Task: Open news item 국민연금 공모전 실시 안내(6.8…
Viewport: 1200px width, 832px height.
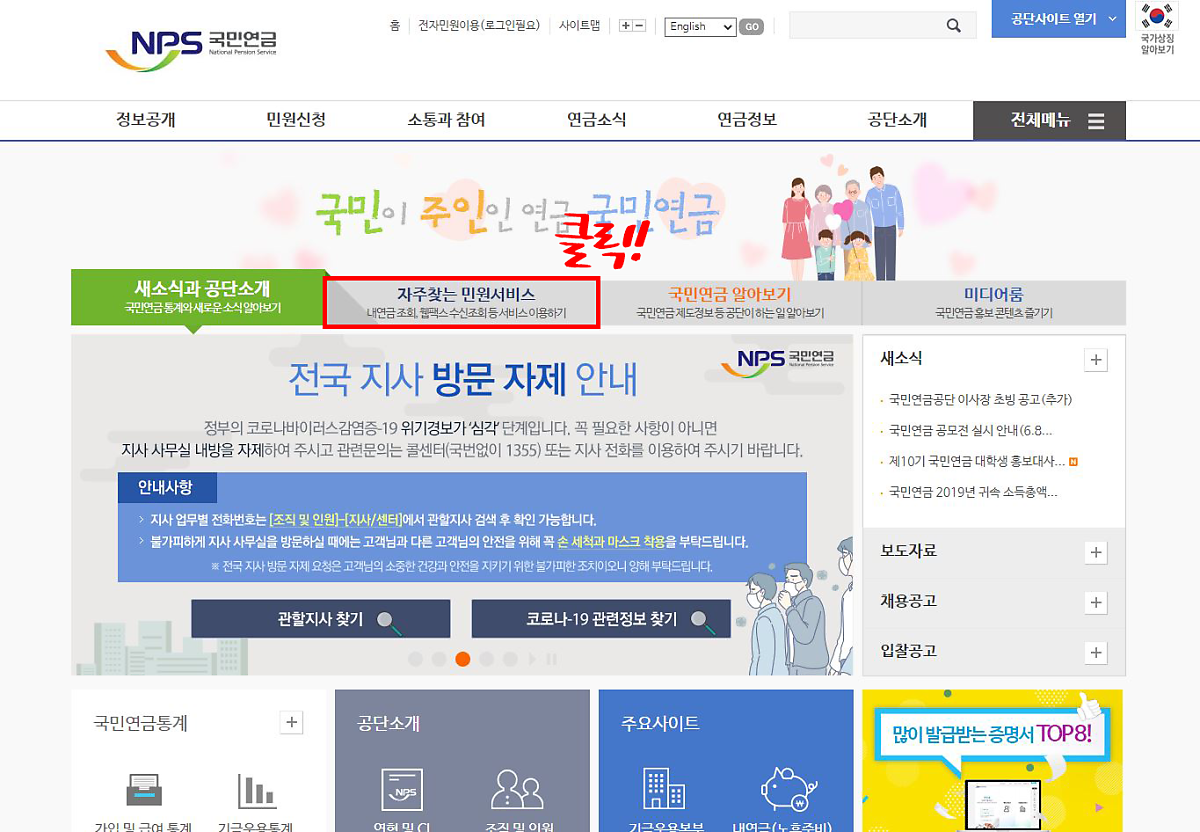Action: click(970, 431)
